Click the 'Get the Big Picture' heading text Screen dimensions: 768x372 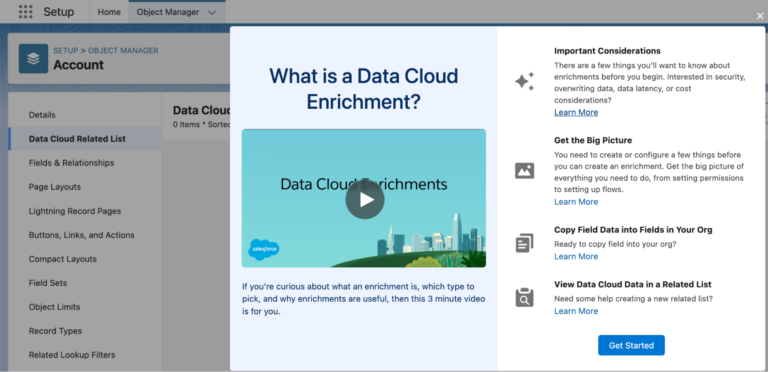click(x=593, y=140)
